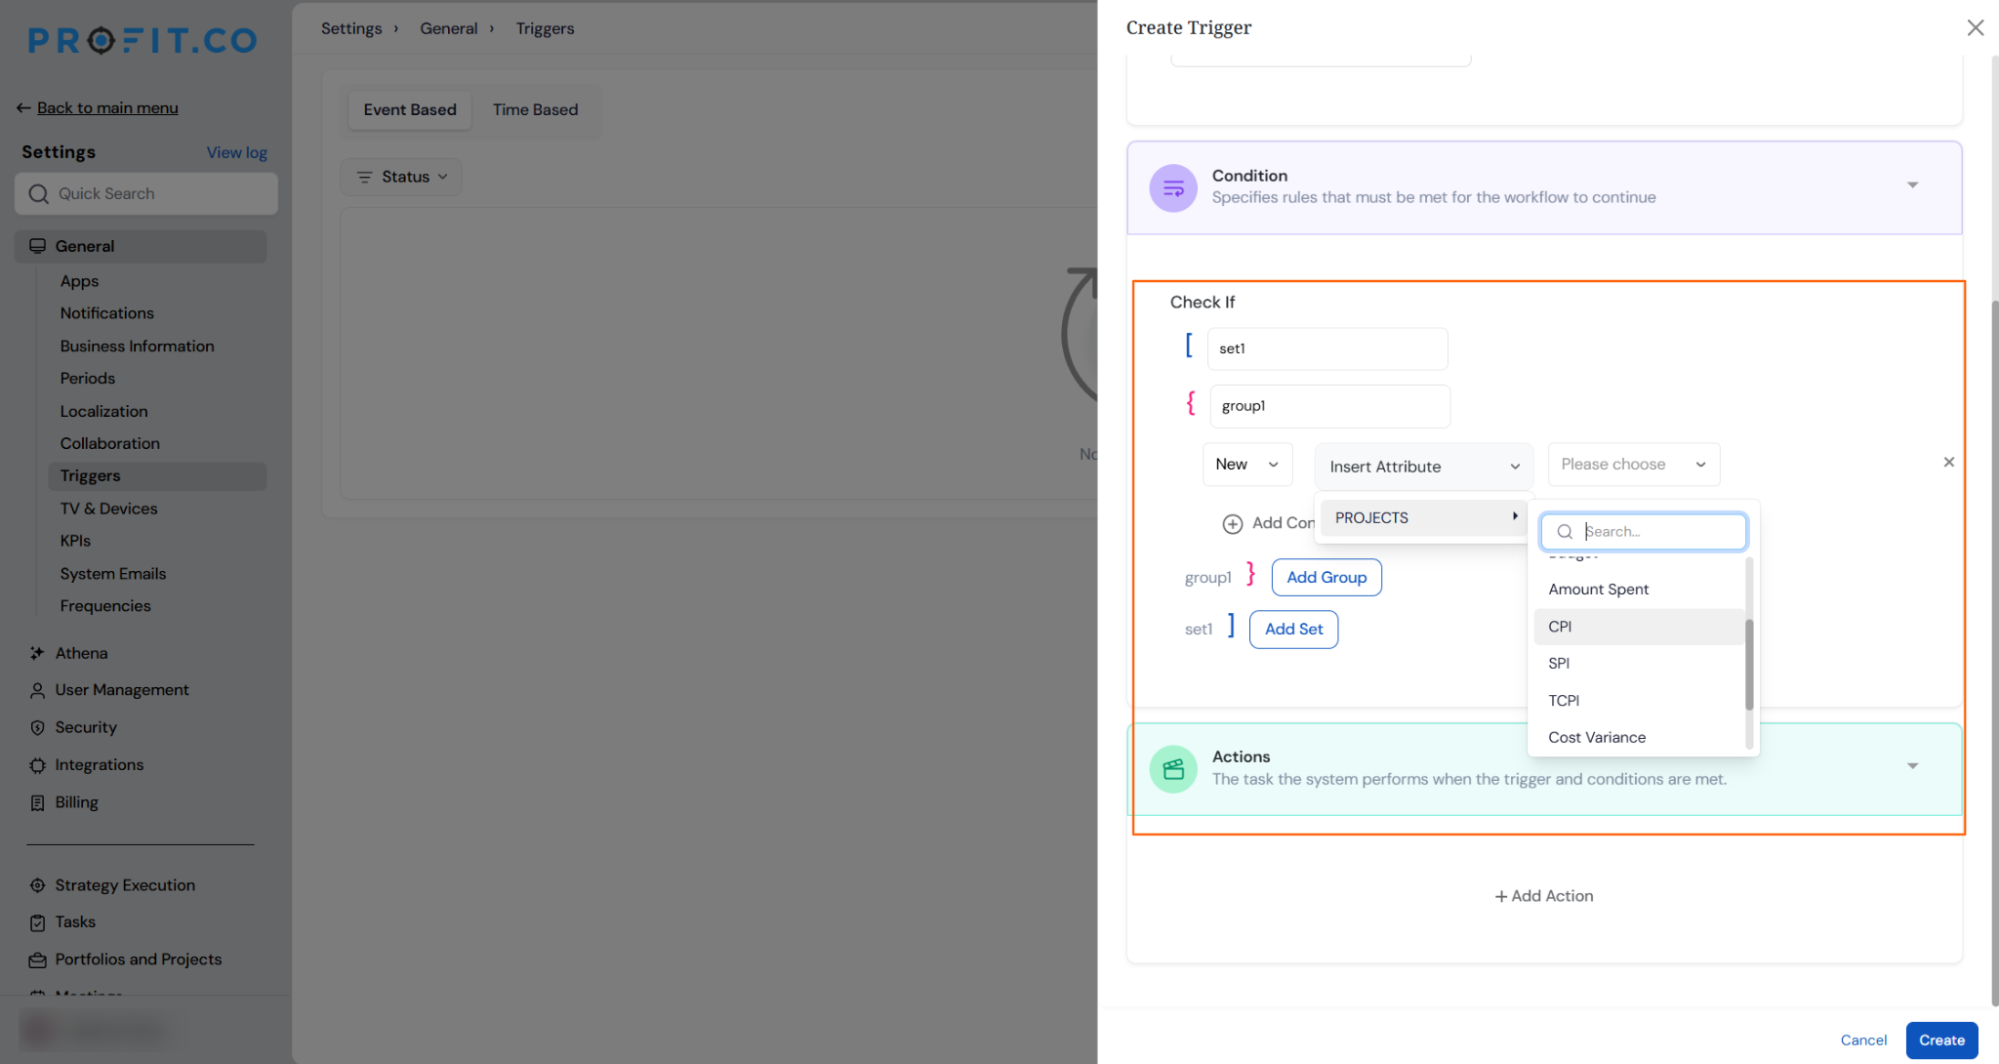Select Cost Variance attribute
The image size is (1999, 1064).
[1638, 738]
